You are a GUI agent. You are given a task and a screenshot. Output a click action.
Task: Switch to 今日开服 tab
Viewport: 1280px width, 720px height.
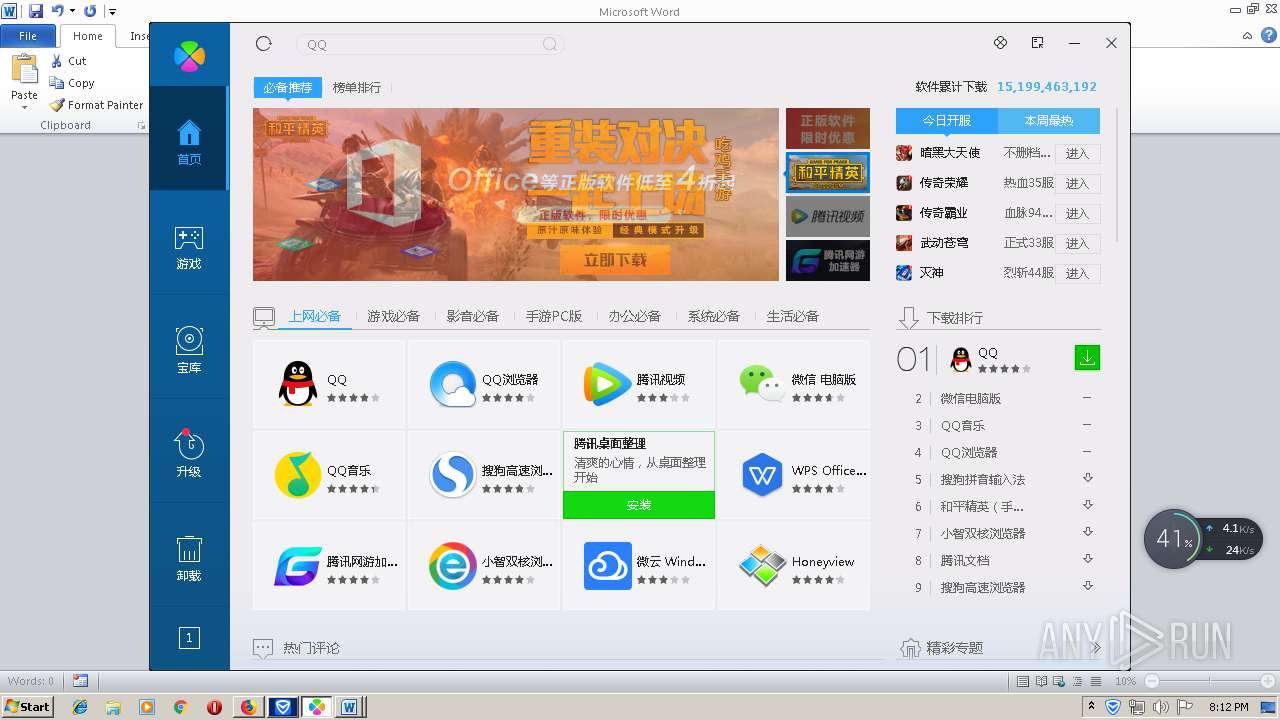947,121
